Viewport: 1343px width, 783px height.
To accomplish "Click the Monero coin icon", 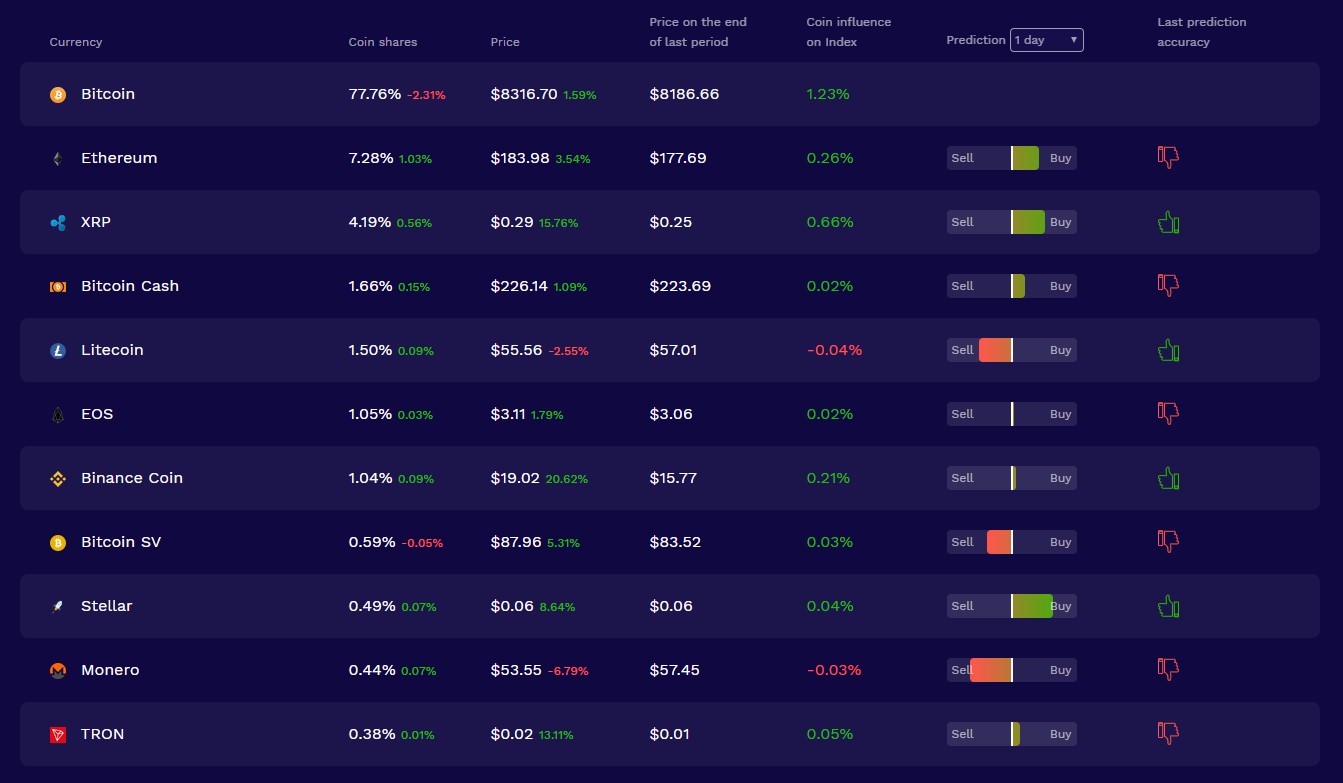I will [58, 670].
